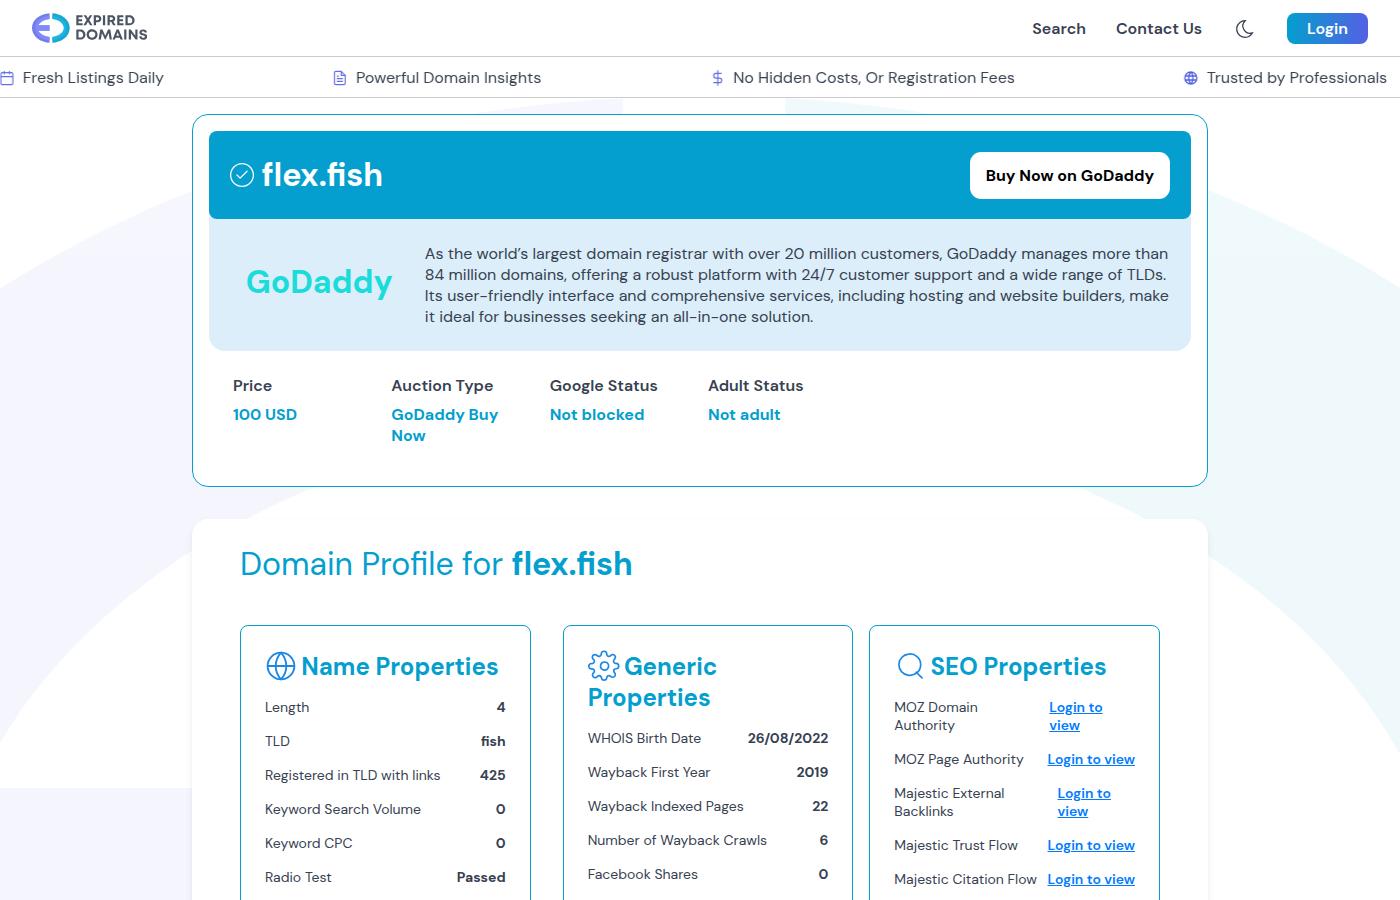Click the dollar icon beside No Hidden Costs
1400x900 pixels.
pos(717,78)
